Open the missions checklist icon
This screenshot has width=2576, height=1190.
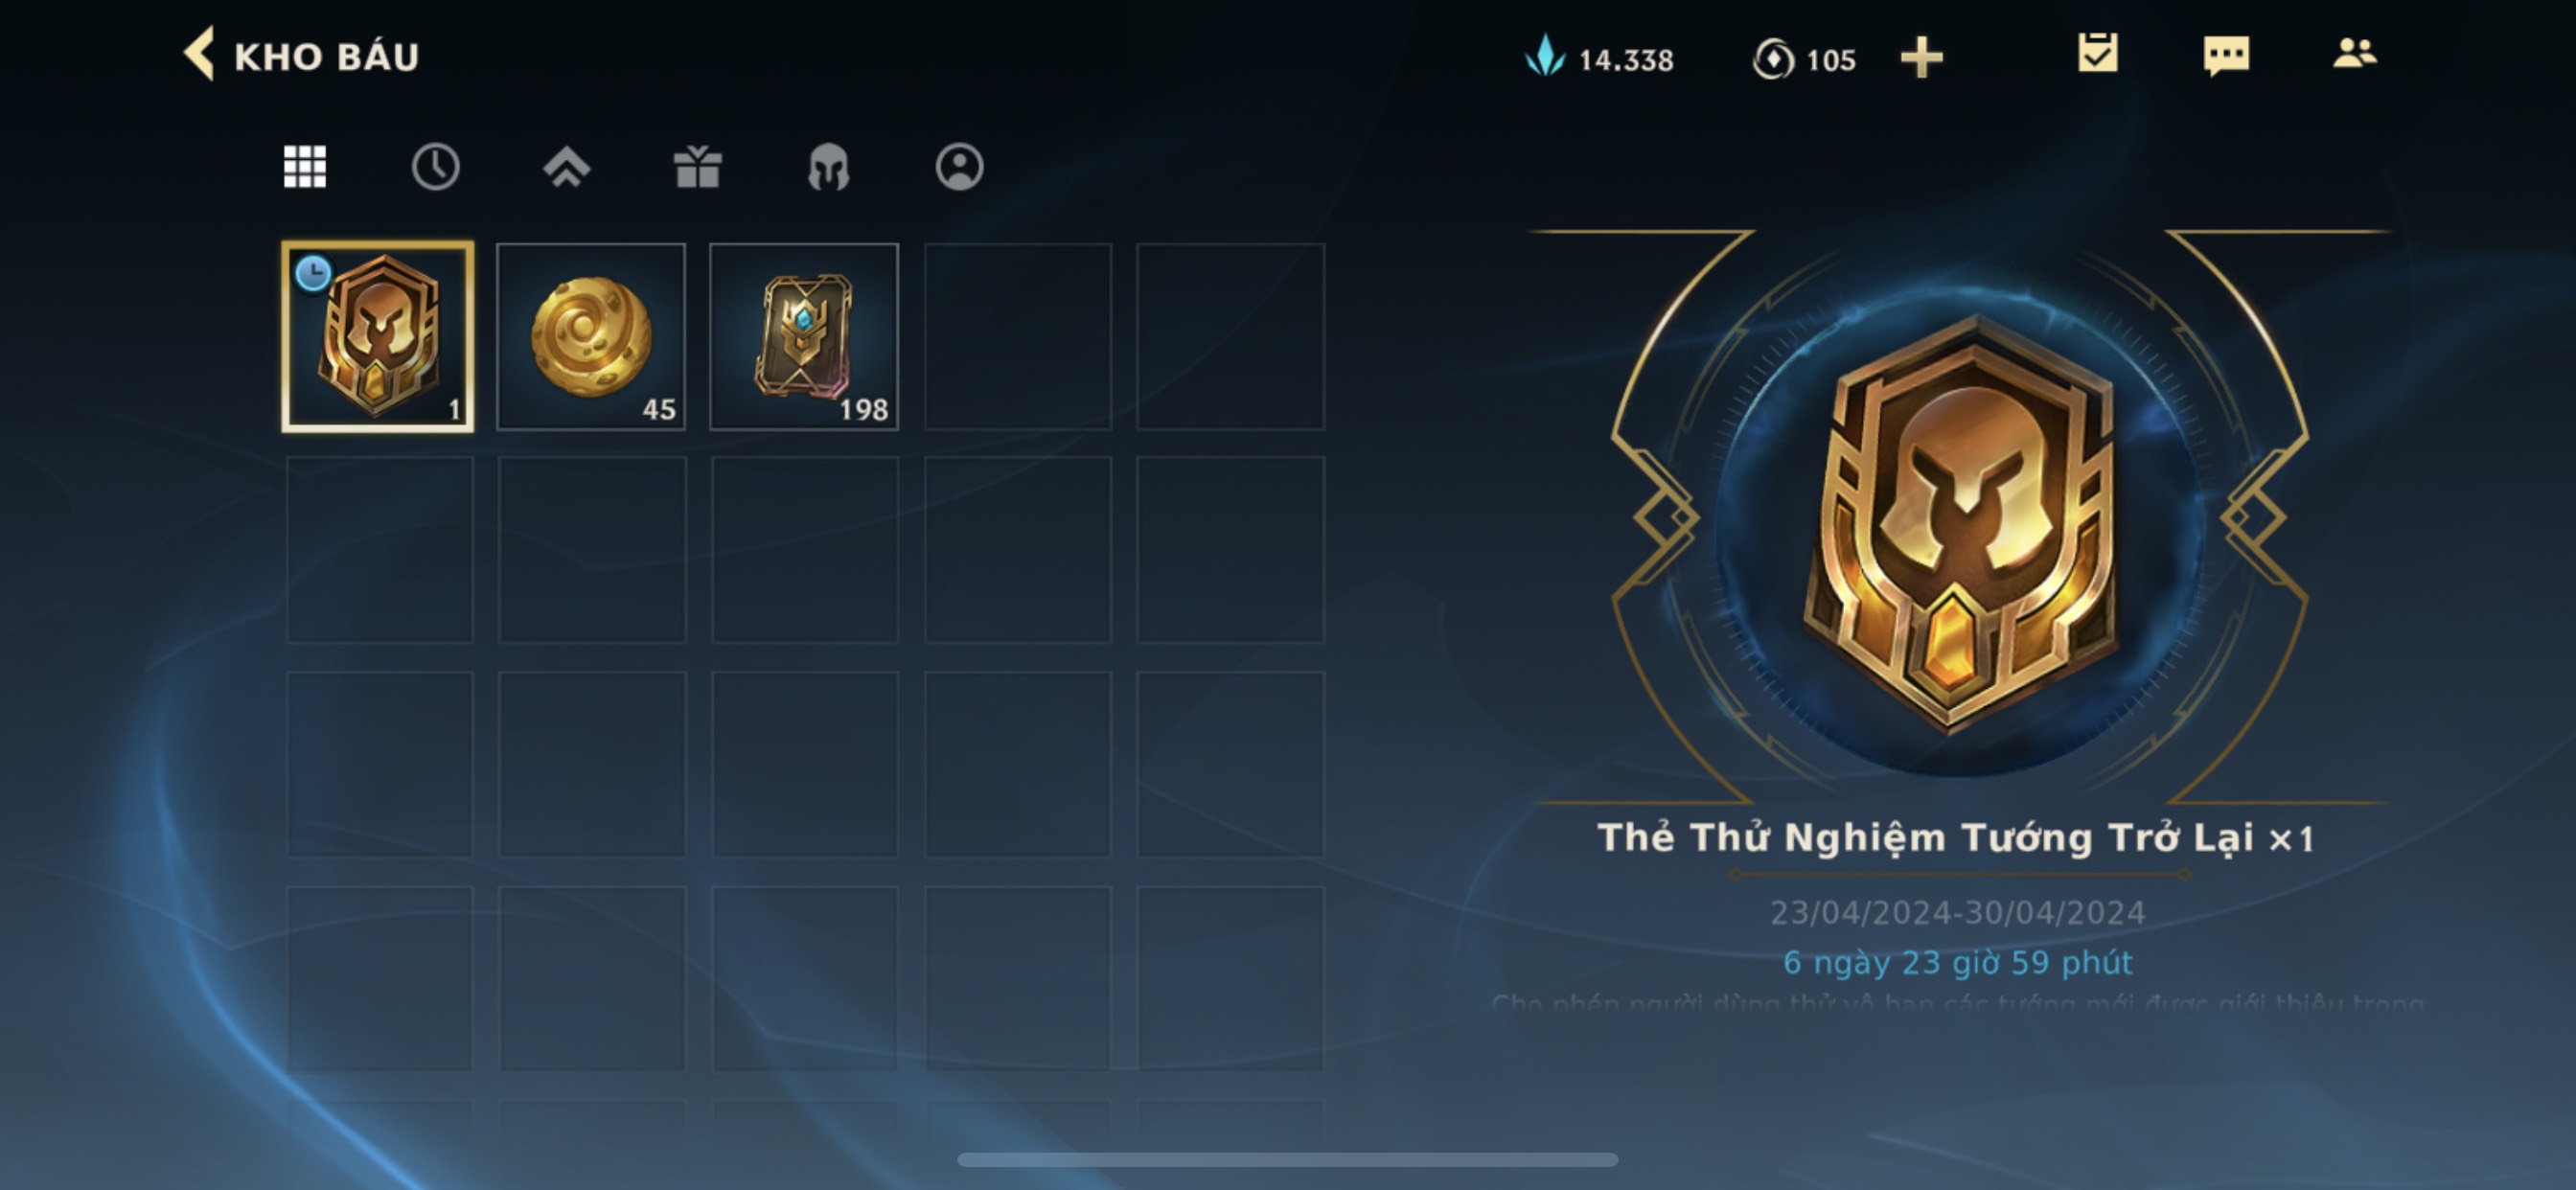tap(2097, 53)
